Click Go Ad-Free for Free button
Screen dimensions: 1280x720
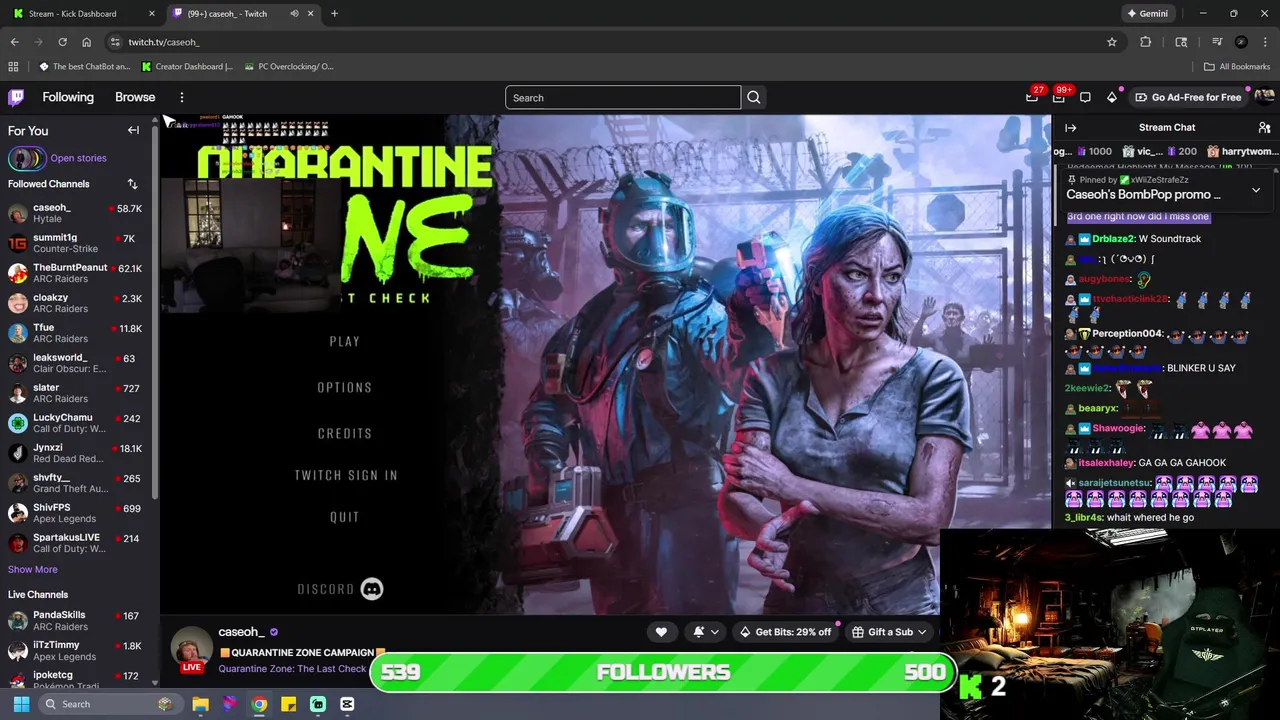pos(1188,97)
